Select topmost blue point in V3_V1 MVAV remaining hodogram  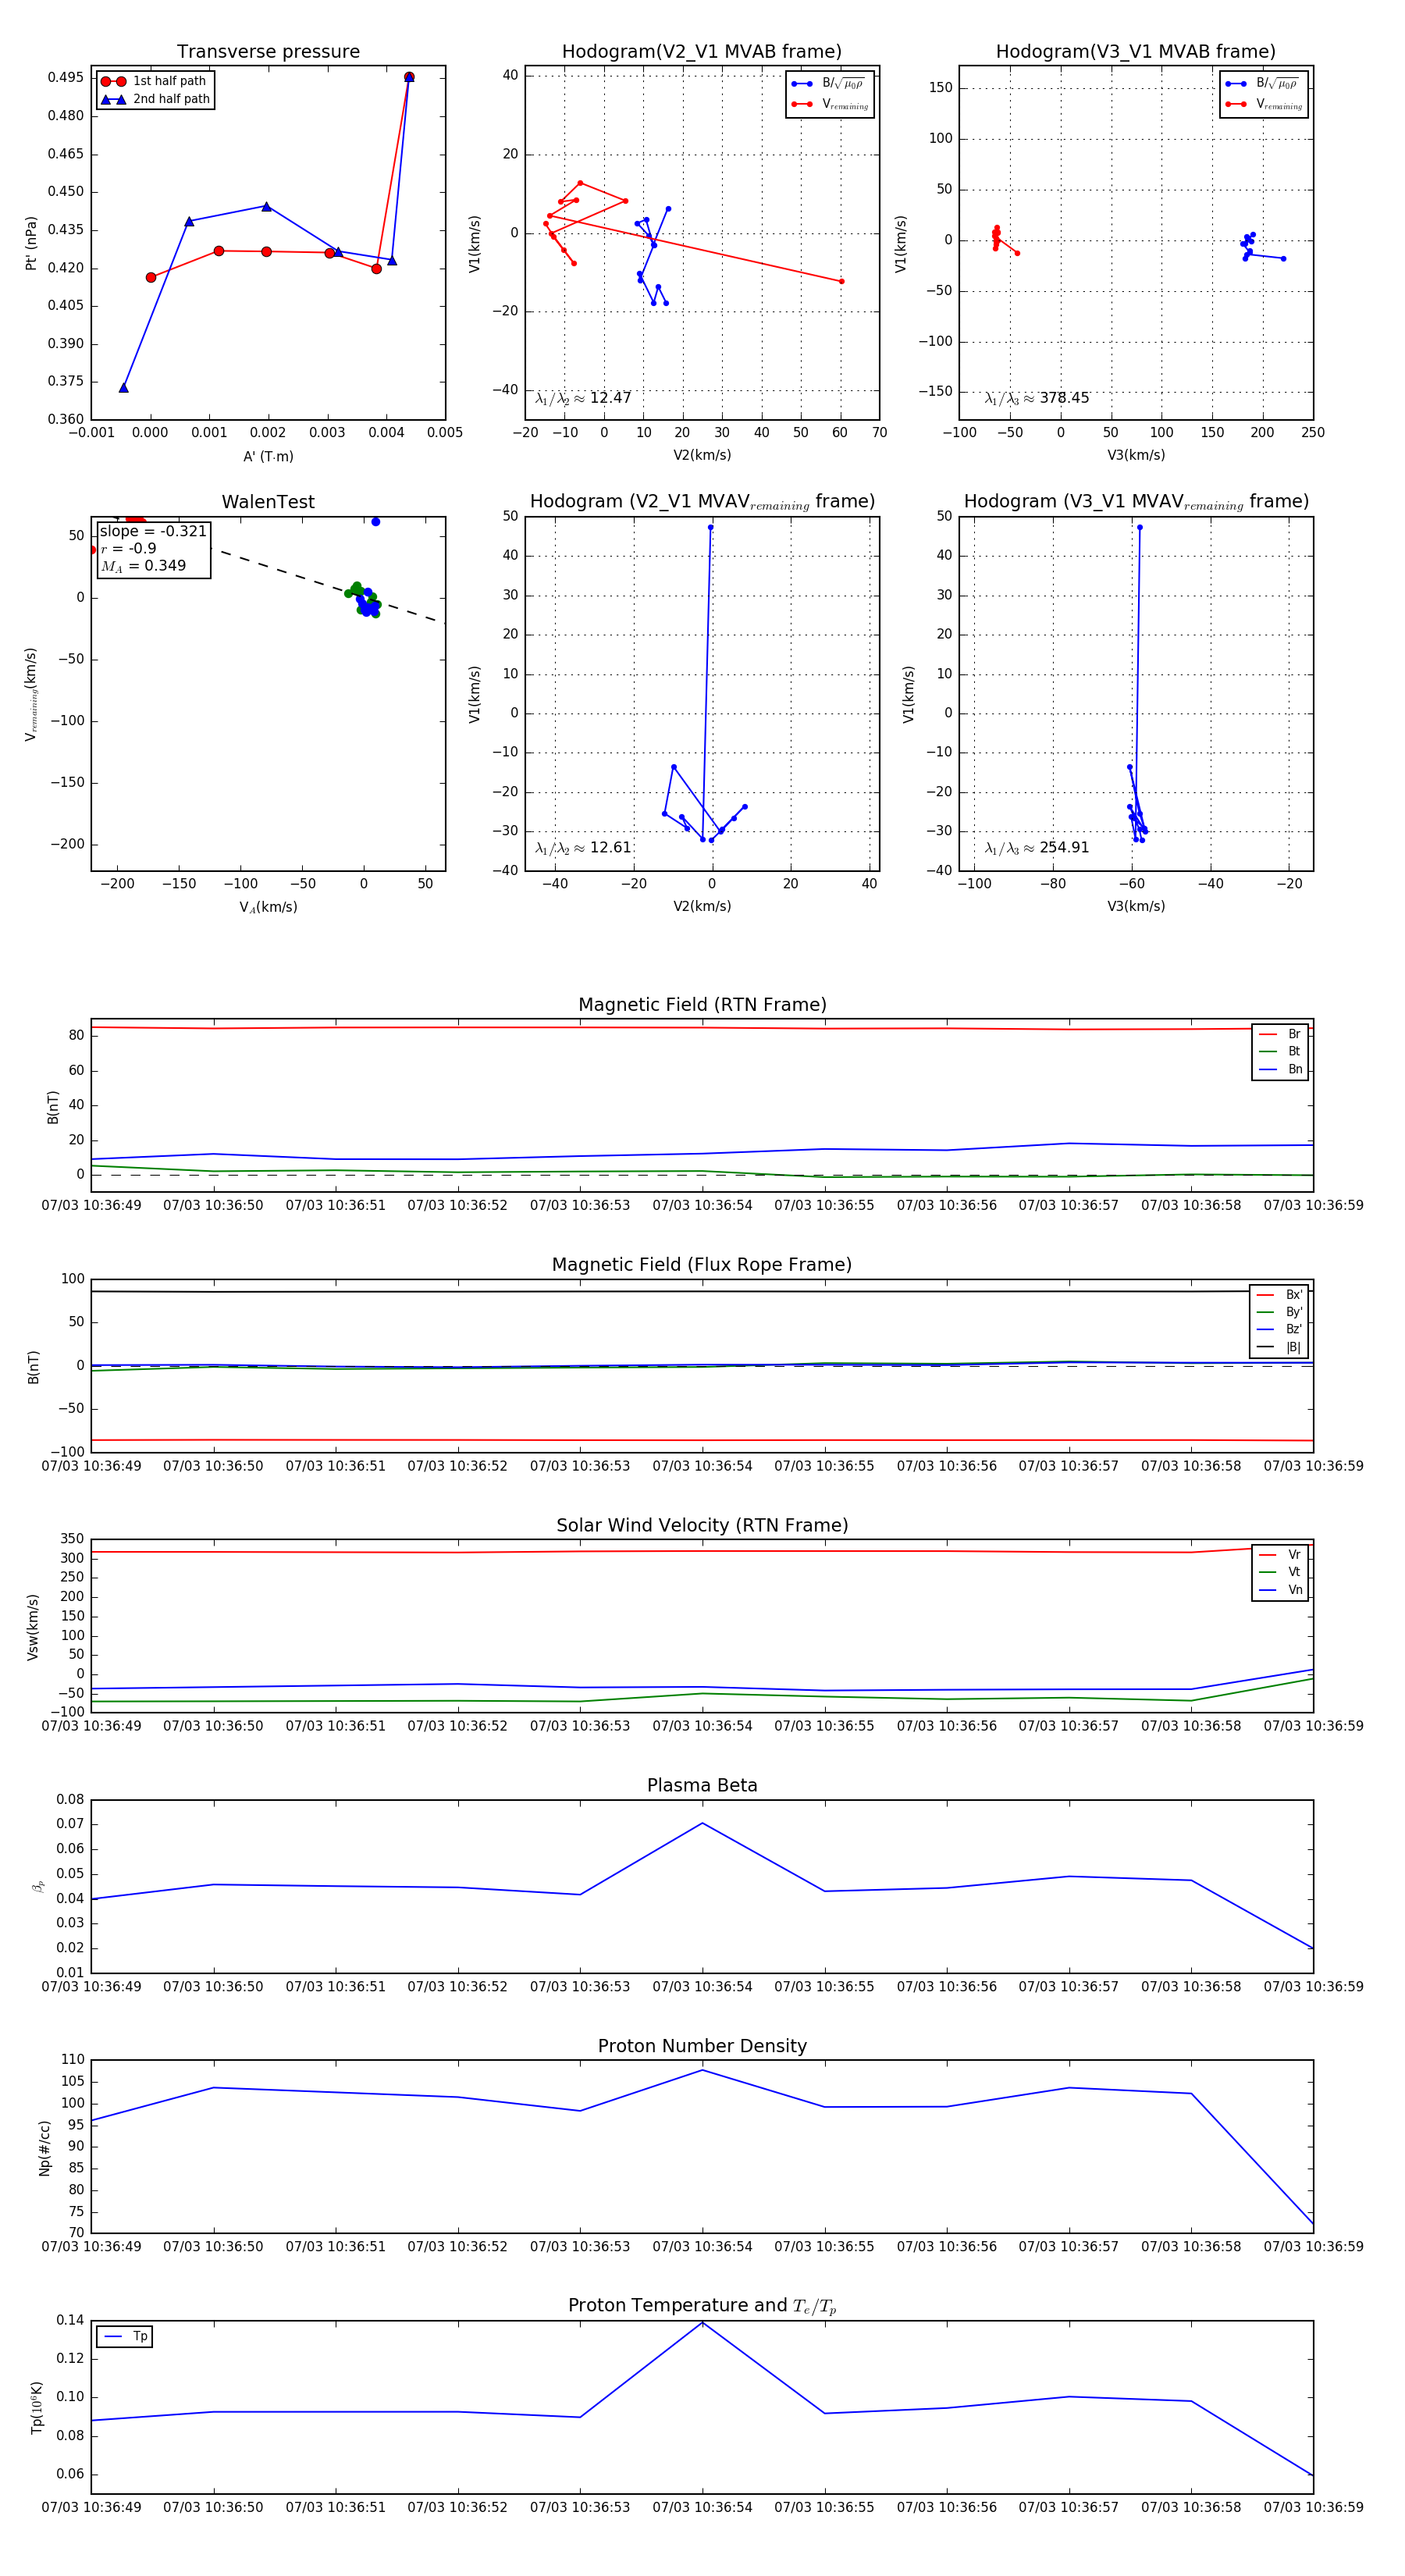(1139, 527)
